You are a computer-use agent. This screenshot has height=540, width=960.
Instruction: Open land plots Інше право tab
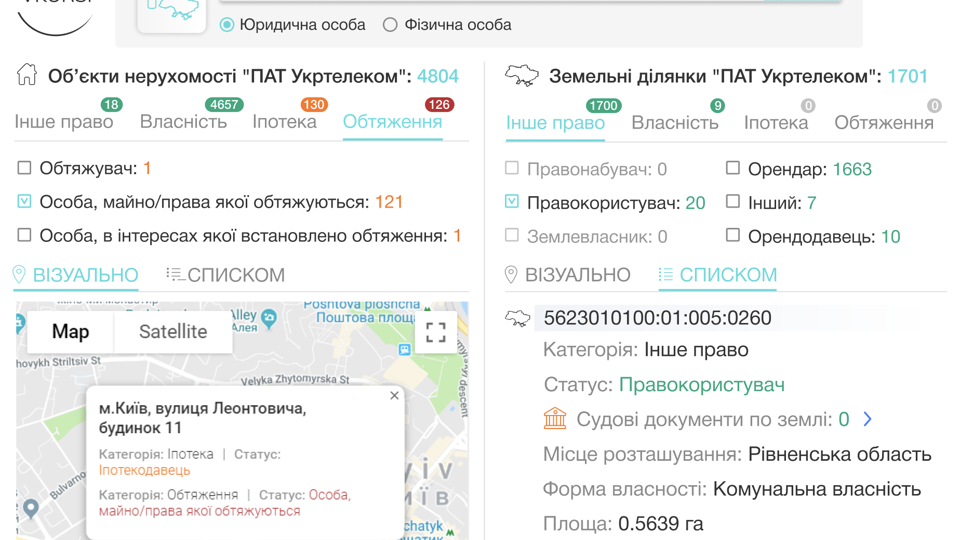pyautogui.click(x=555, y=123)
